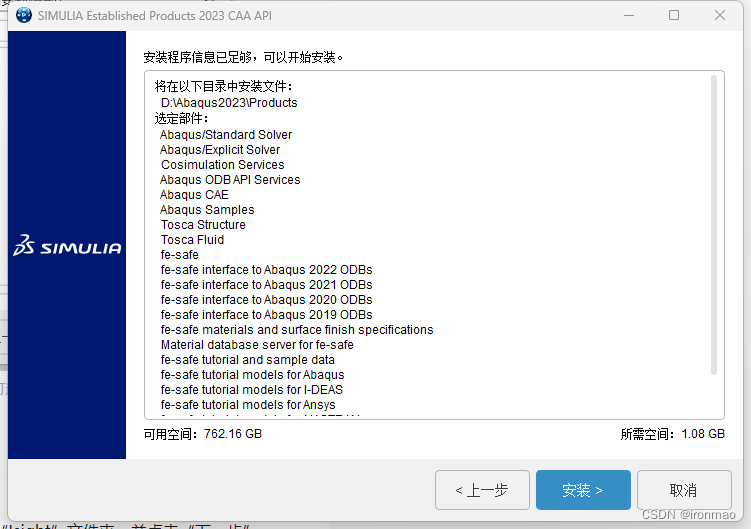
Task: Click fe-safe tutorial models for I-DEAS
Action: click(252, 390)
